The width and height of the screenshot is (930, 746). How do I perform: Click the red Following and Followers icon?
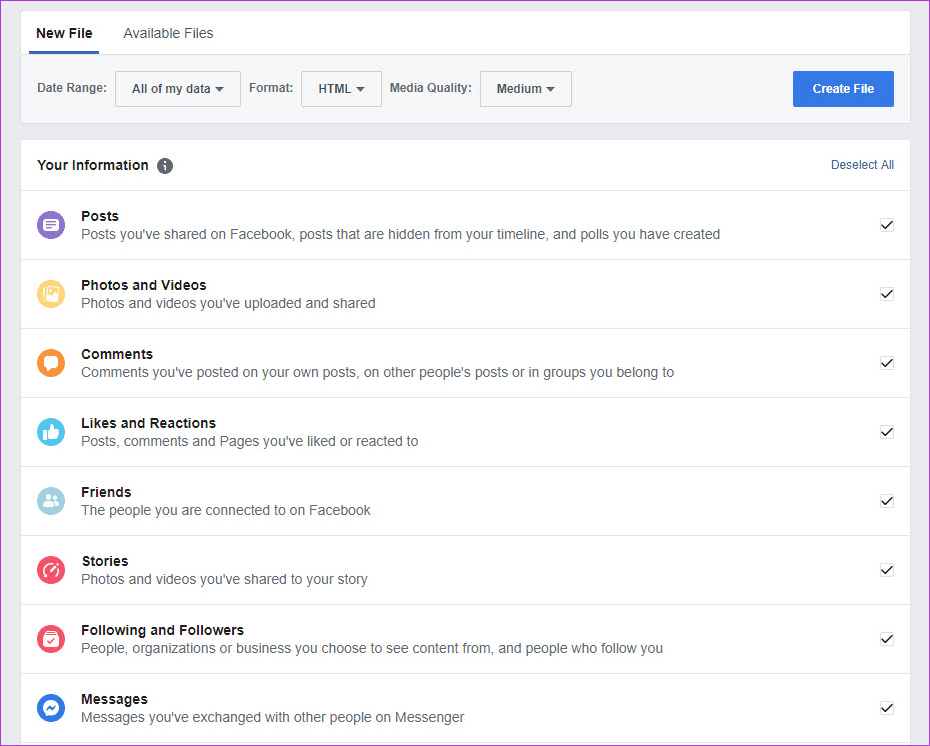[x=51, y=639]
